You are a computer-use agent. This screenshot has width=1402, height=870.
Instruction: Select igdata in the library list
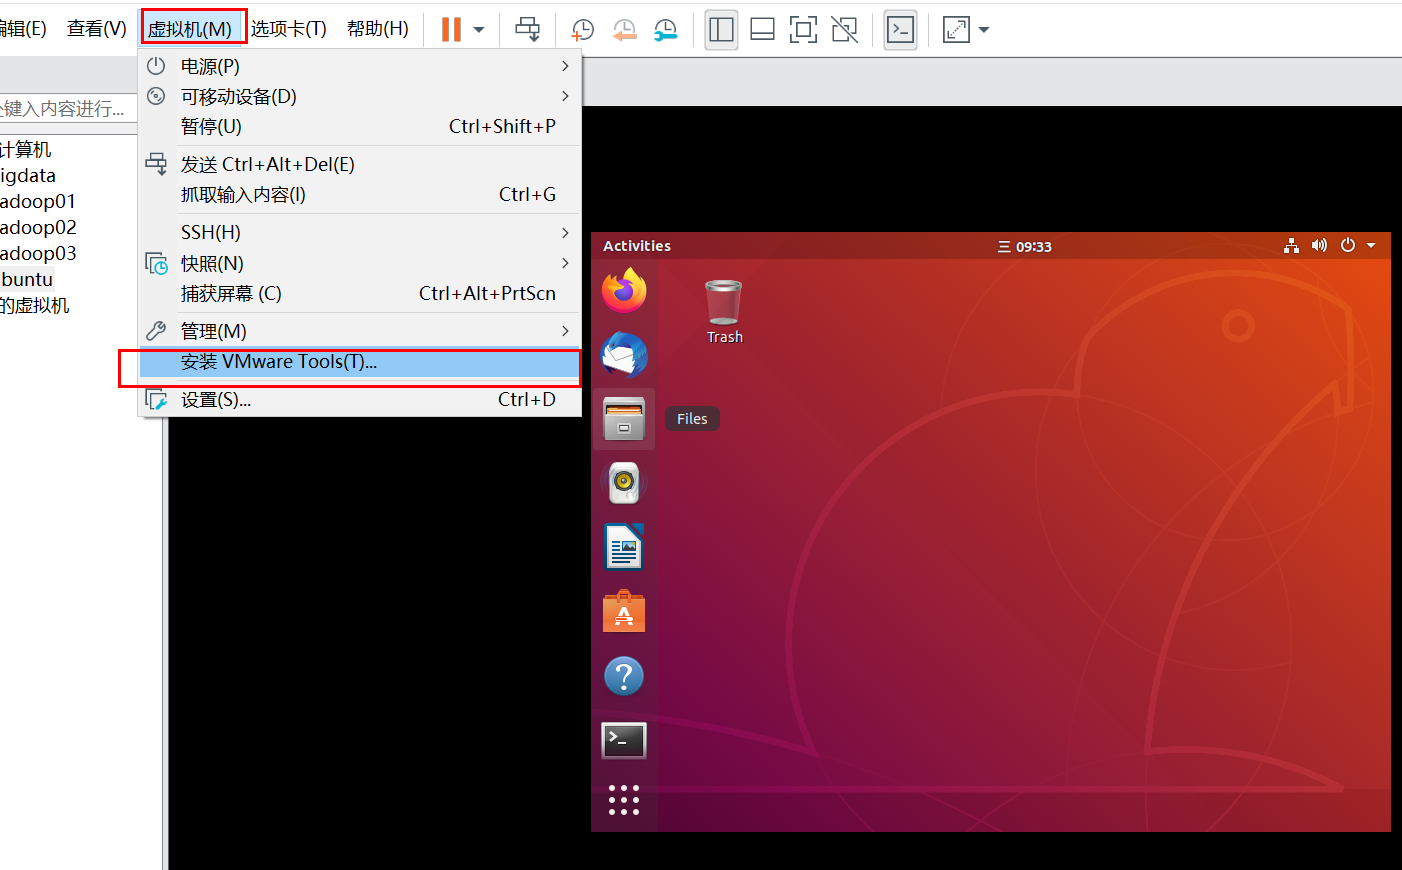[28, 176]
